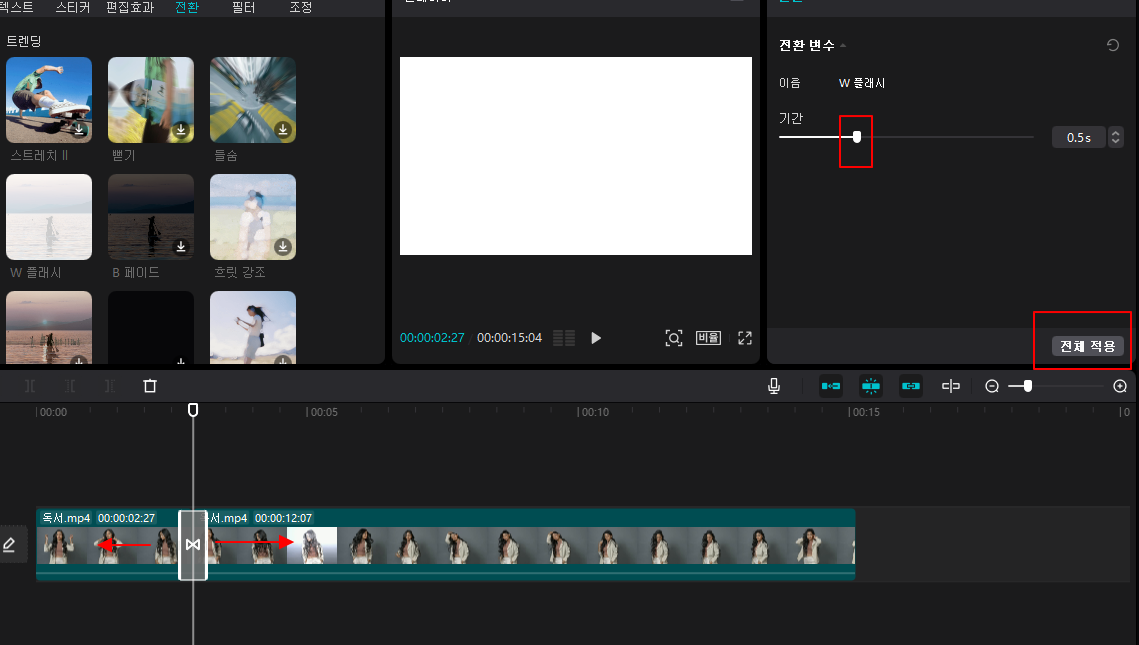Choose the W 플래시 transition thumbnail
The height and width of the screenshot is (645, 1139).
49,217
